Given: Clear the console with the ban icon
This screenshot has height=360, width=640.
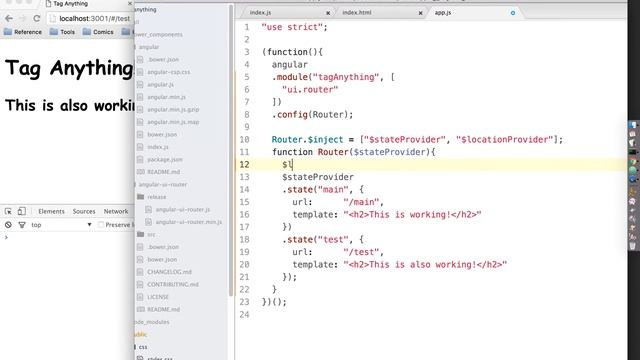Looking at the screenshot, I should pyautogui.click(x=8, y=225).
